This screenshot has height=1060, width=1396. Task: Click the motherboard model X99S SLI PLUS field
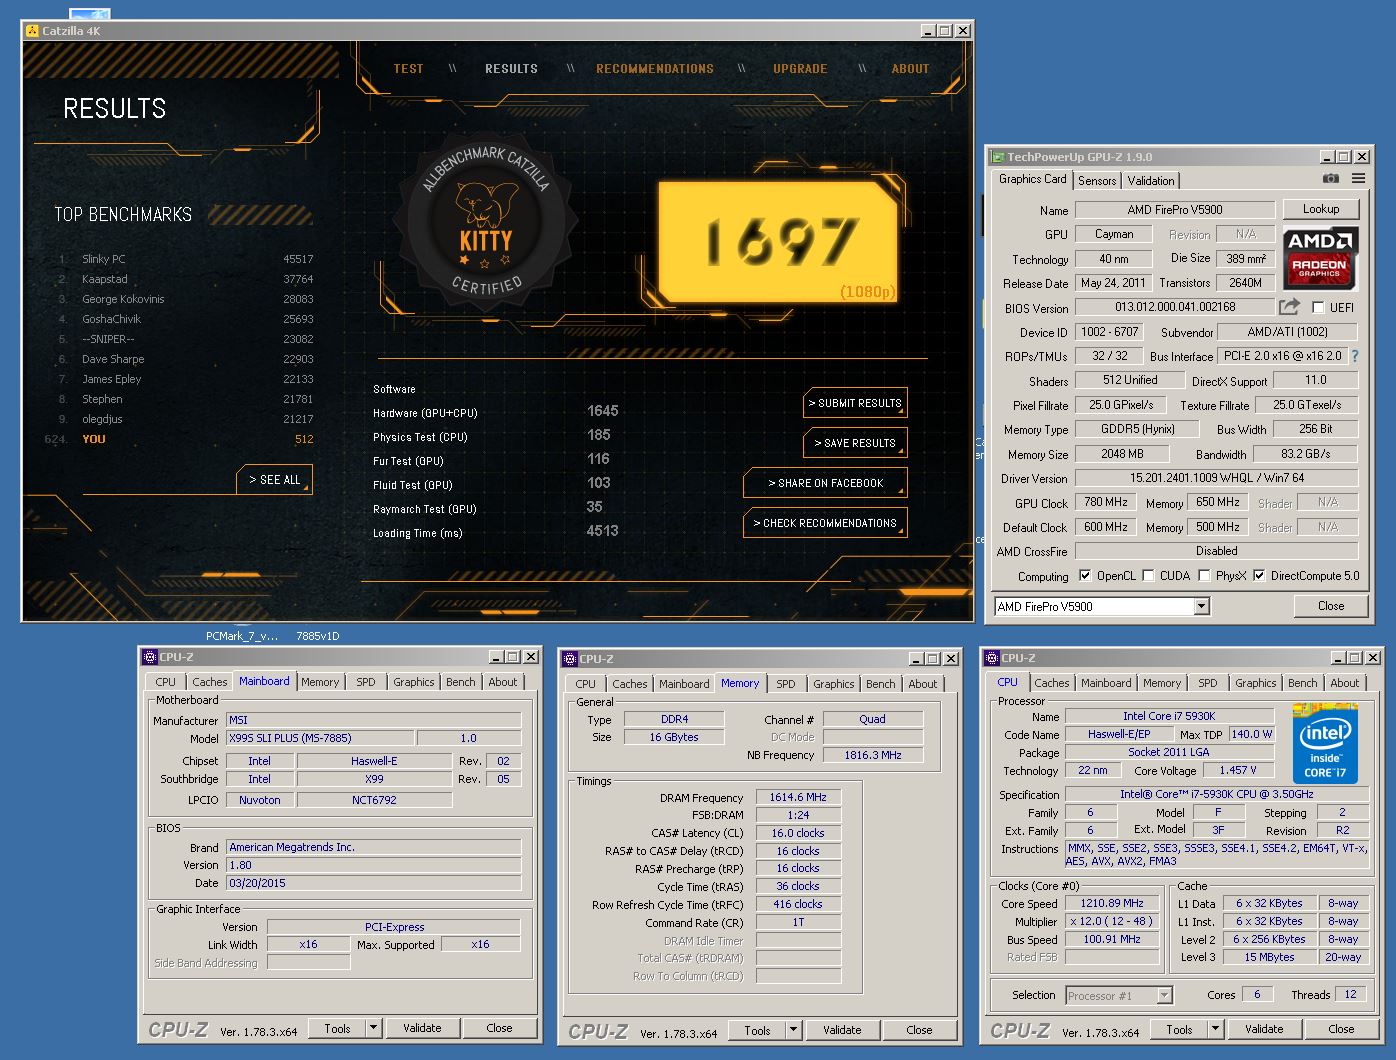click(x=320, y=738)
